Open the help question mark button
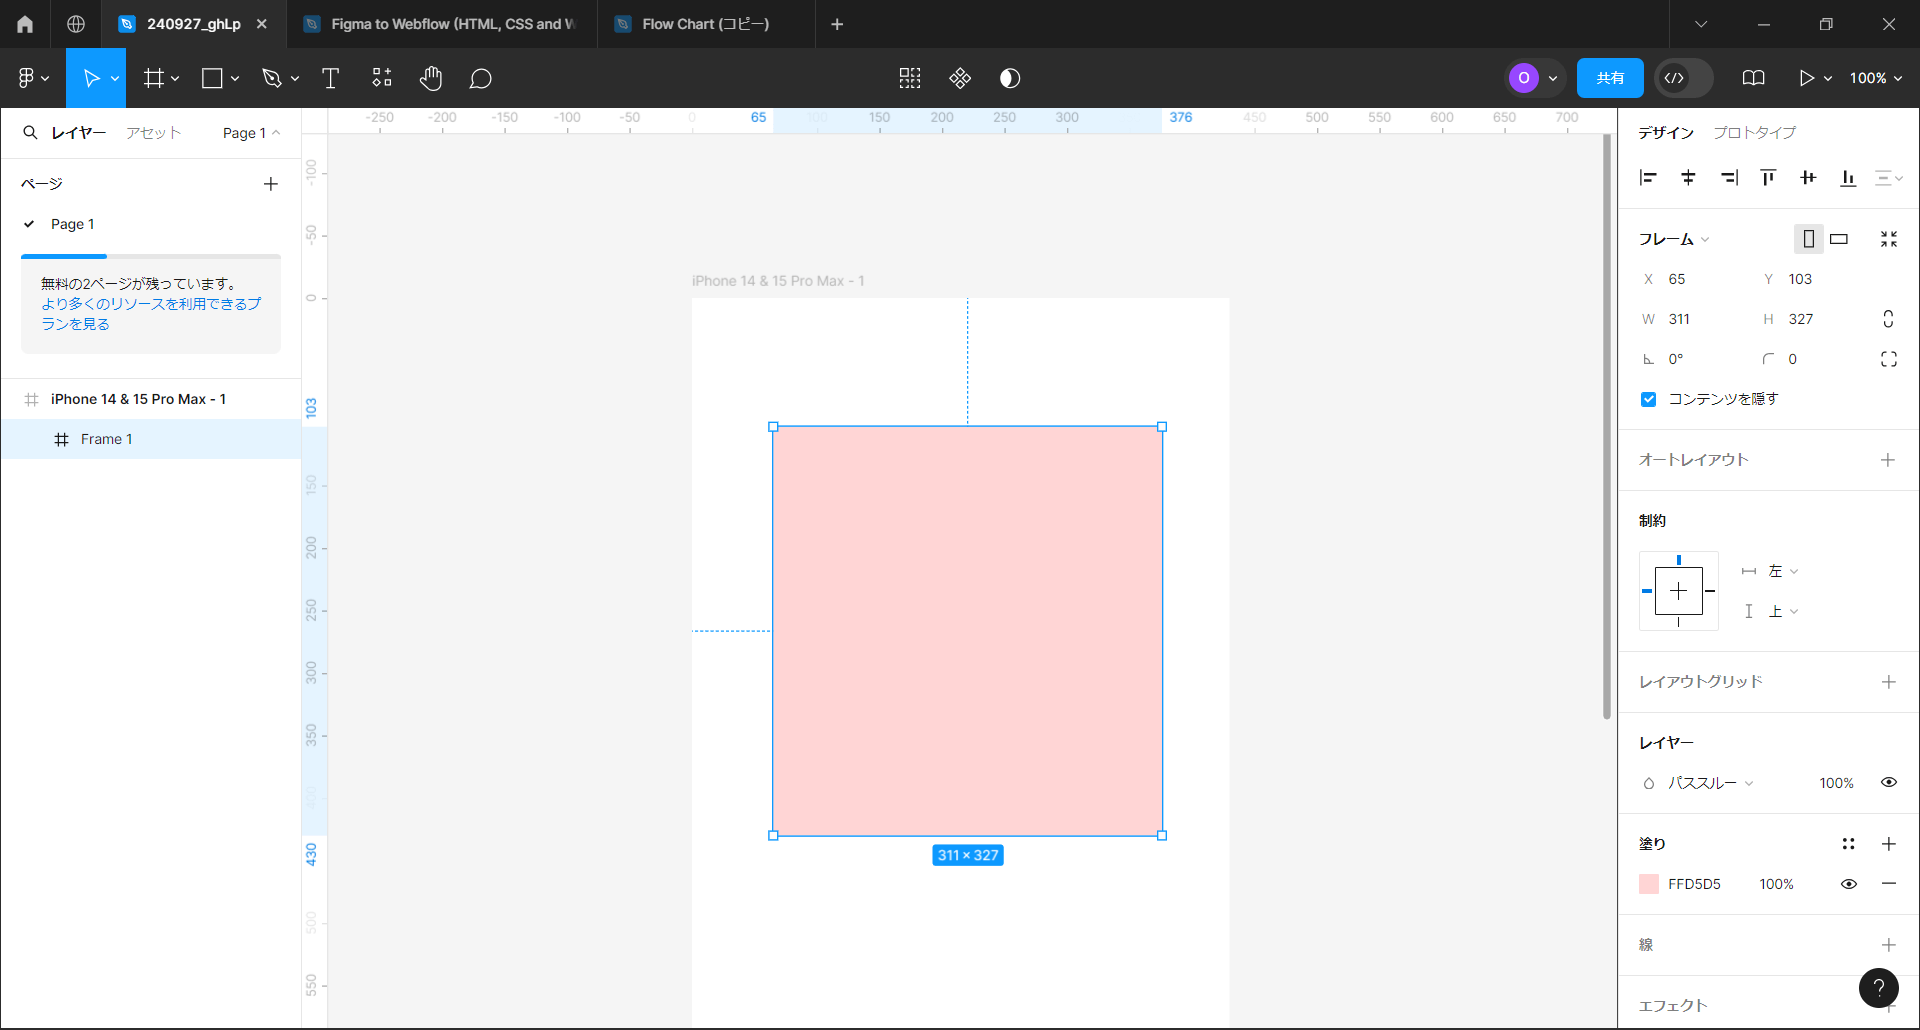Image resolution: width=1920 pixels, height=1030 pixels. 1879,988
